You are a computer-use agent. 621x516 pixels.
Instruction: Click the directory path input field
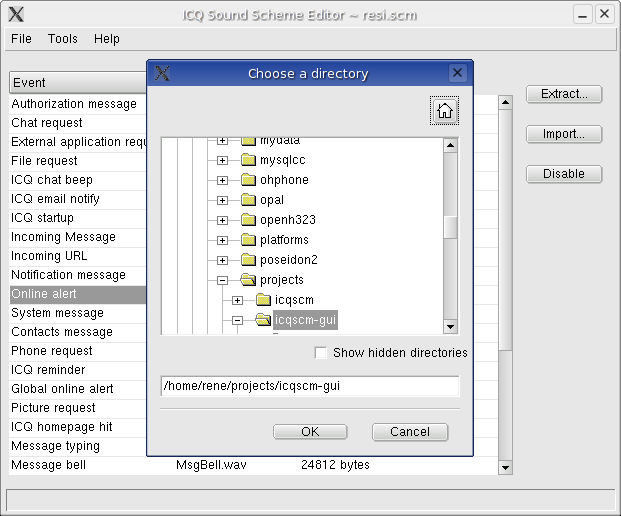point(310,386)
